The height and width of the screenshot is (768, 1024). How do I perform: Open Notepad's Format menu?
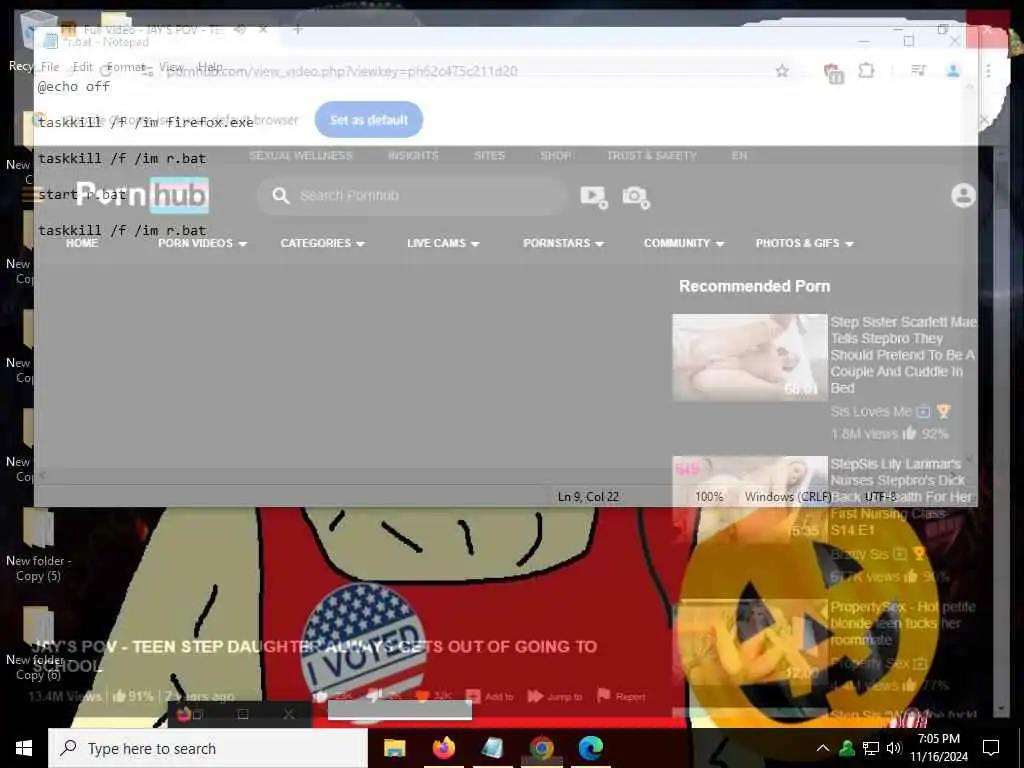(x=125, y=67)
